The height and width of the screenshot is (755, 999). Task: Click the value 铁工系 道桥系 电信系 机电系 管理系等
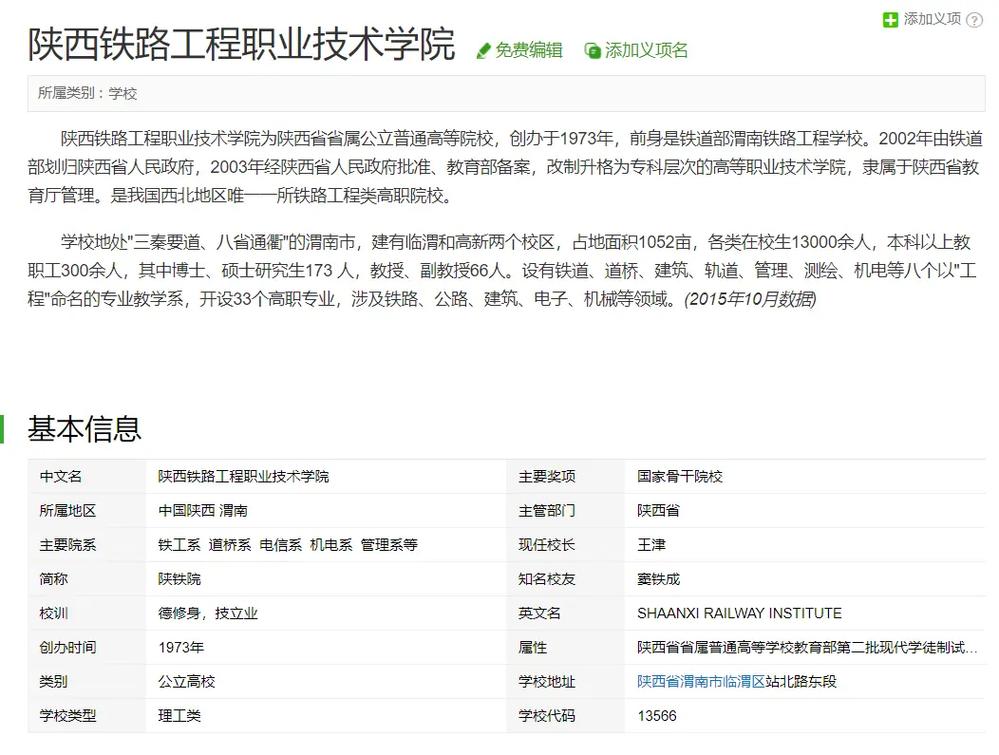tap(288, 545)
